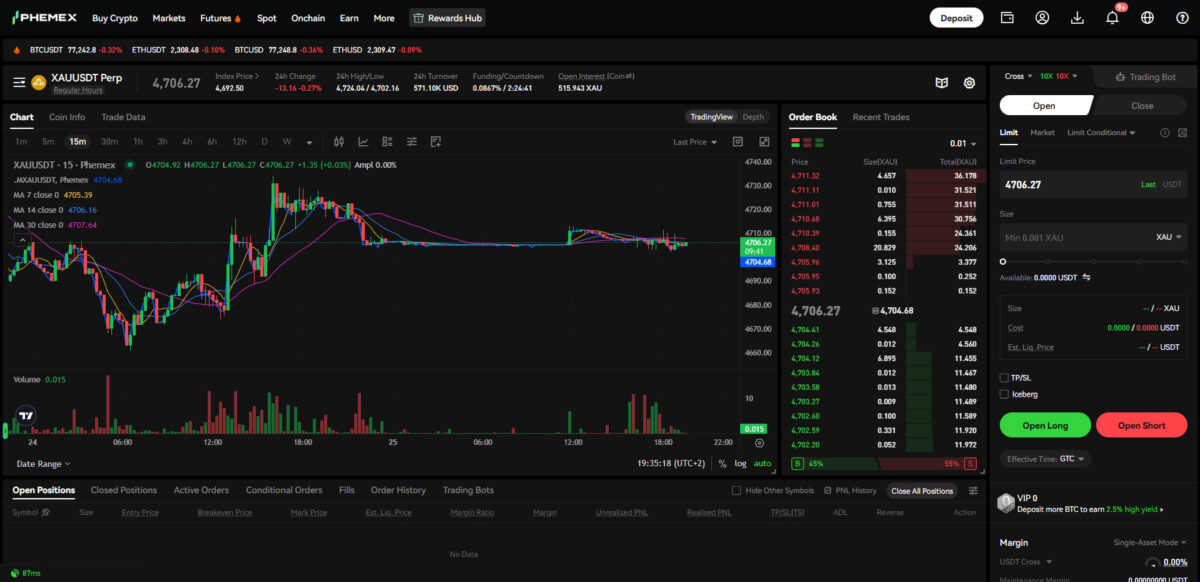Click the Open Short button

1141,425
